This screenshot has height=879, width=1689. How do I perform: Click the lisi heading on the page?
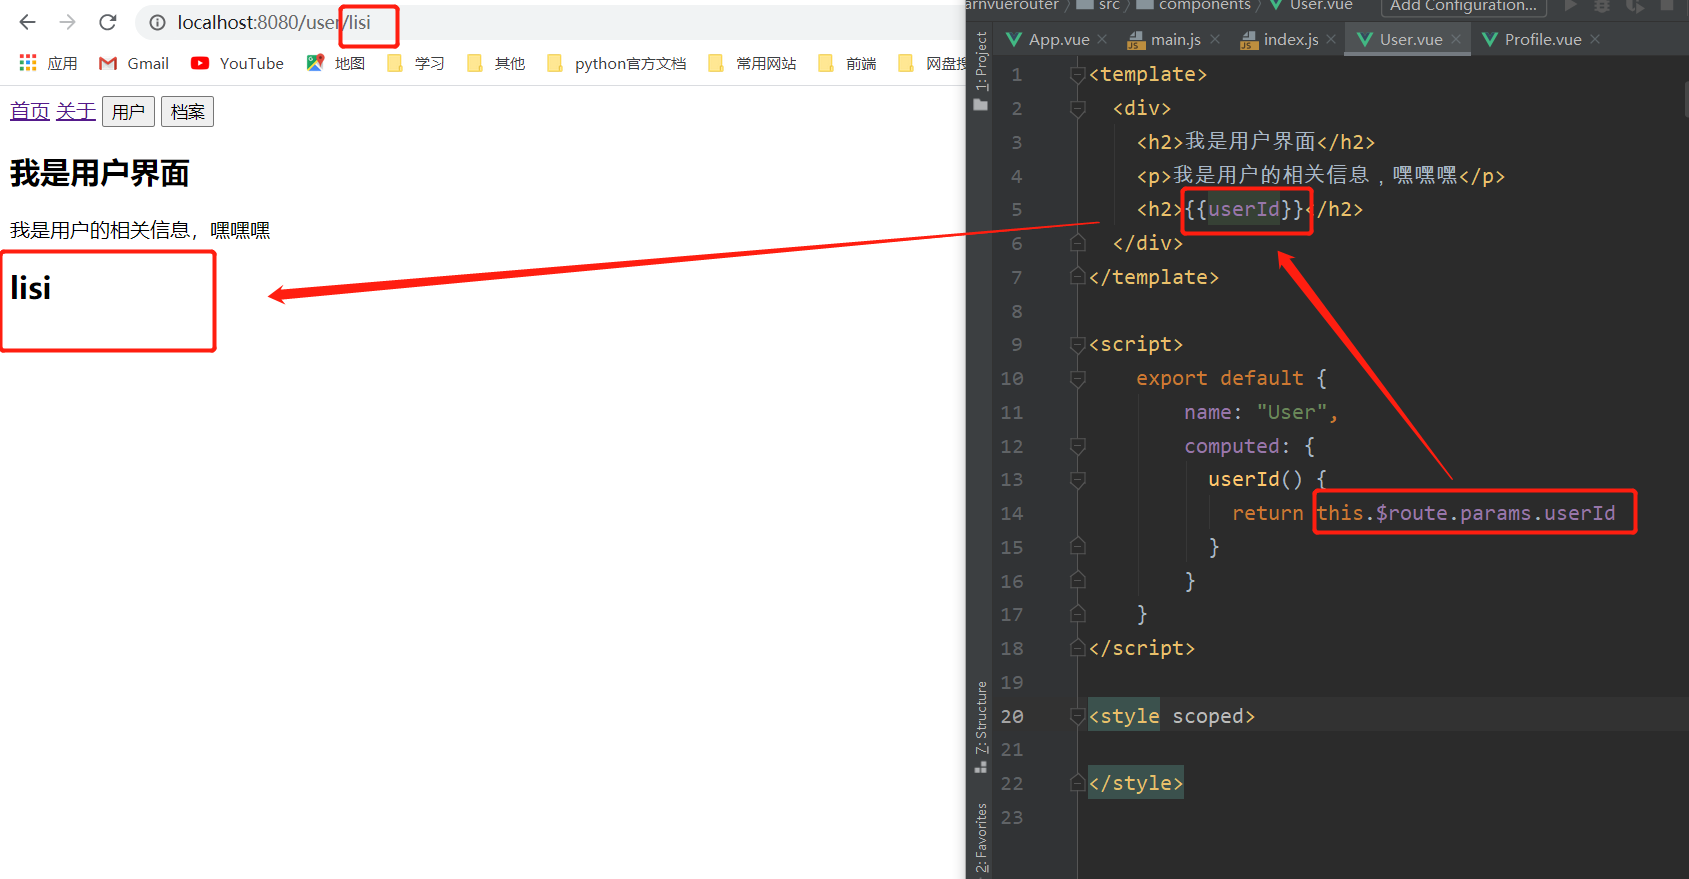(31, 288)
